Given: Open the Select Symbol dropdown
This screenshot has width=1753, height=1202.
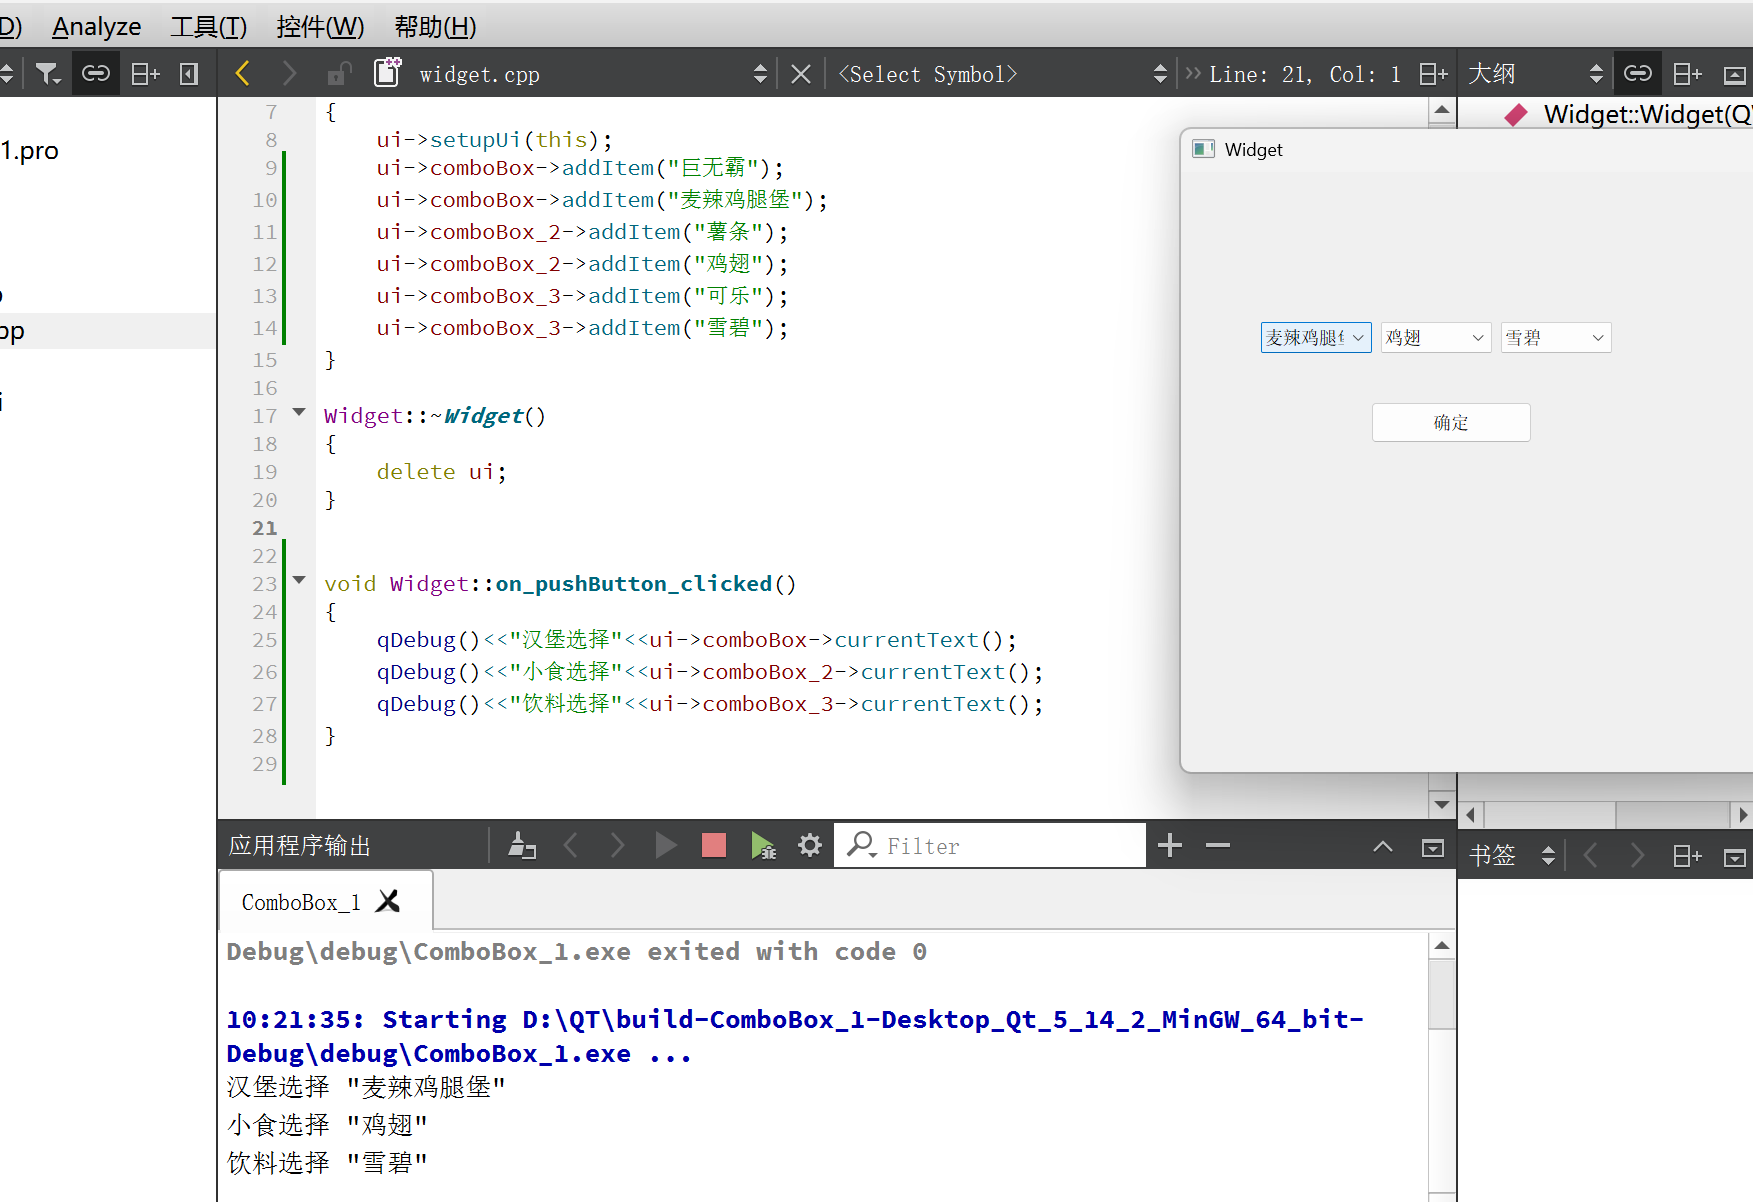Looking at the screenshot, I should click(x=1002, y=74).
